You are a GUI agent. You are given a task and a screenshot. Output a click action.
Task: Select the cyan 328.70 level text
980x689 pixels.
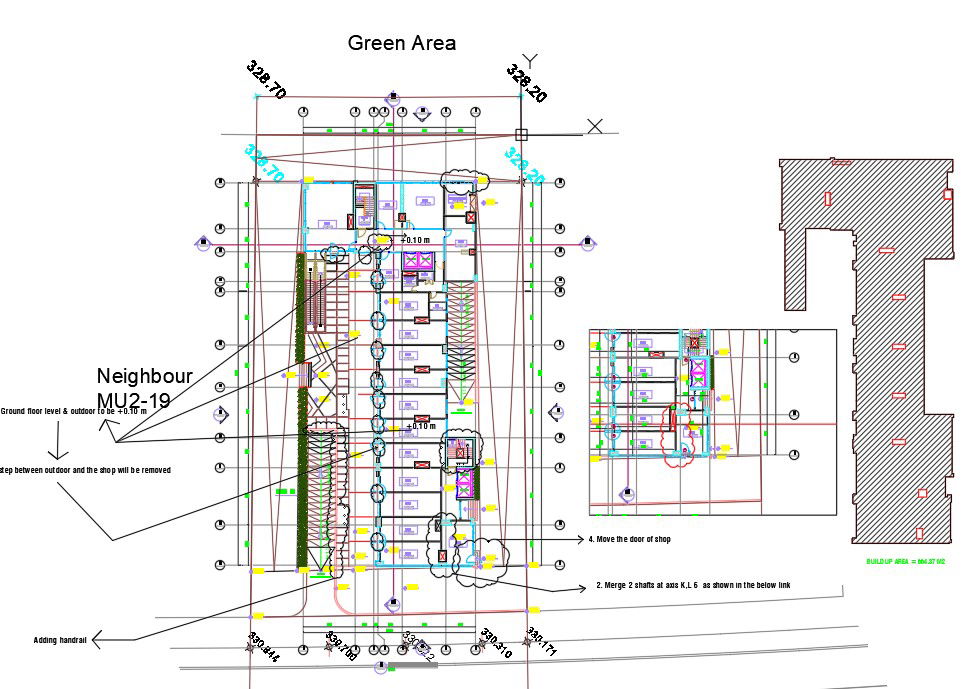264,163
